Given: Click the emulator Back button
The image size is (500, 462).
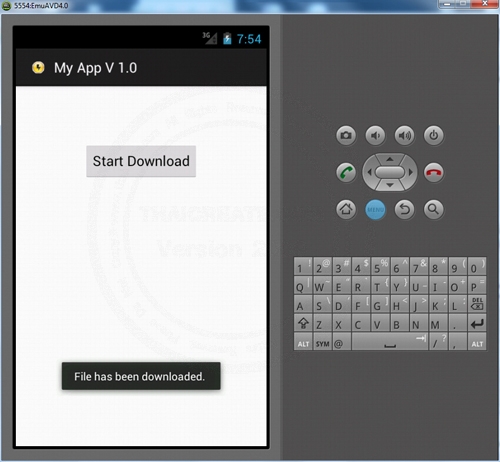Looking at the screenshot, I should coord(404,209).
